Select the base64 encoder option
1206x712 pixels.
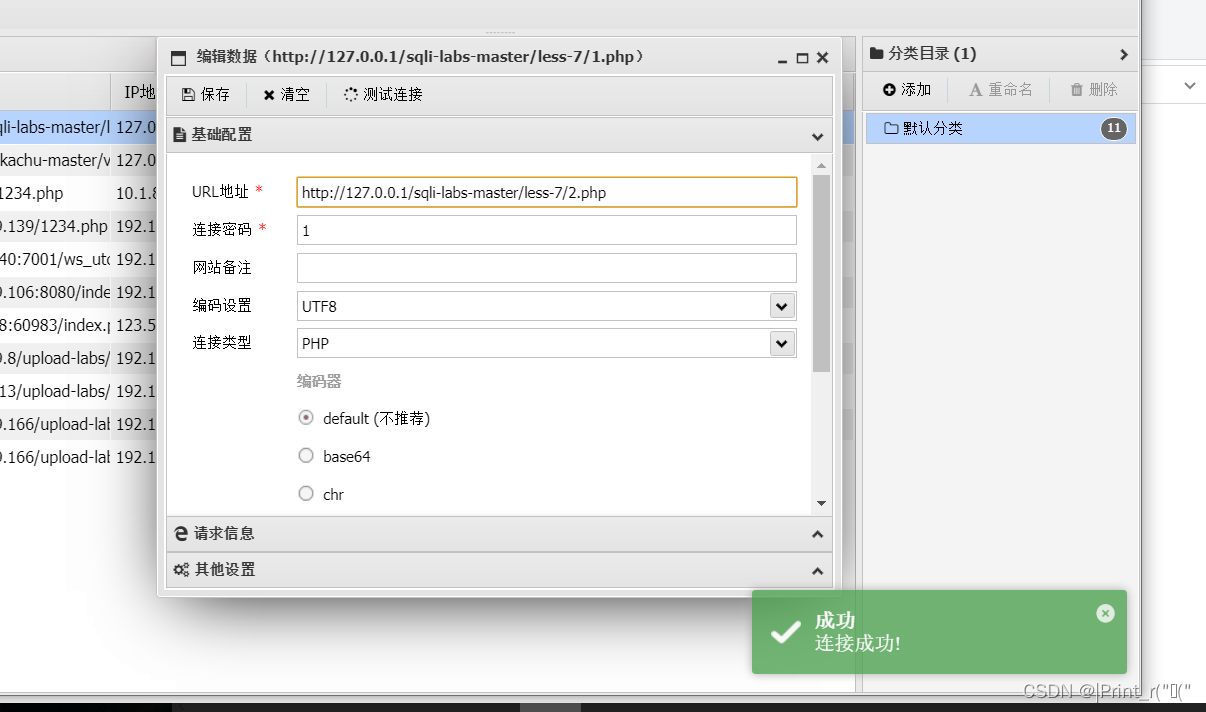click(306, 456)
